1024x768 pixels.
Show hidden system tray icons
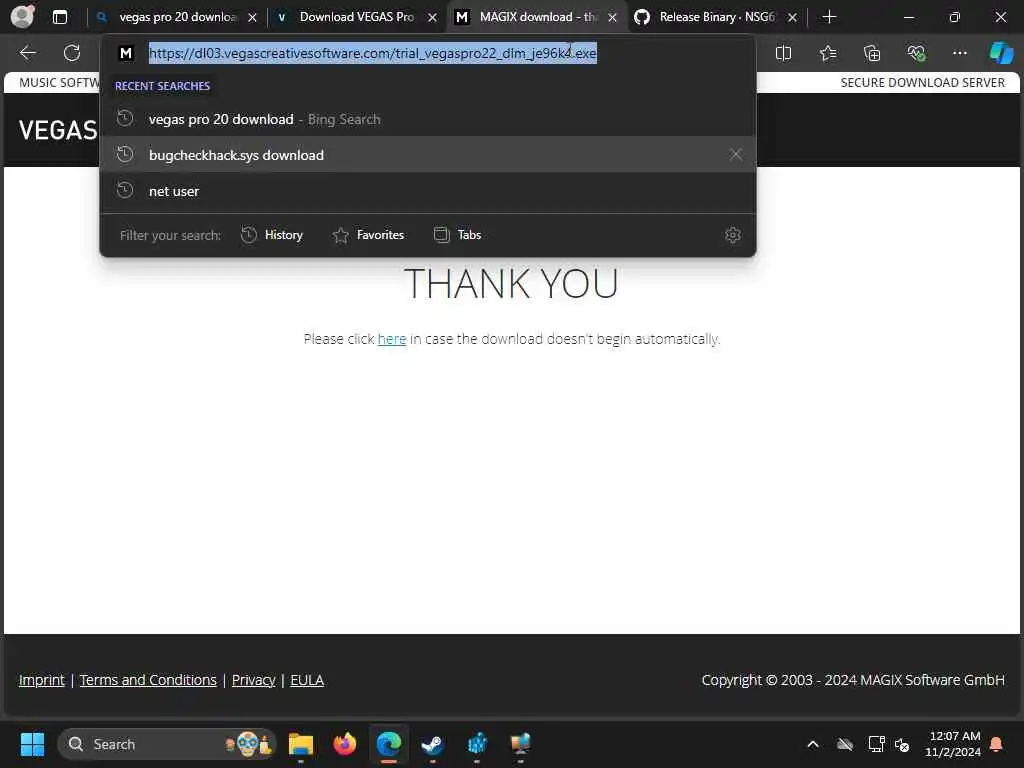pos(813,744)
